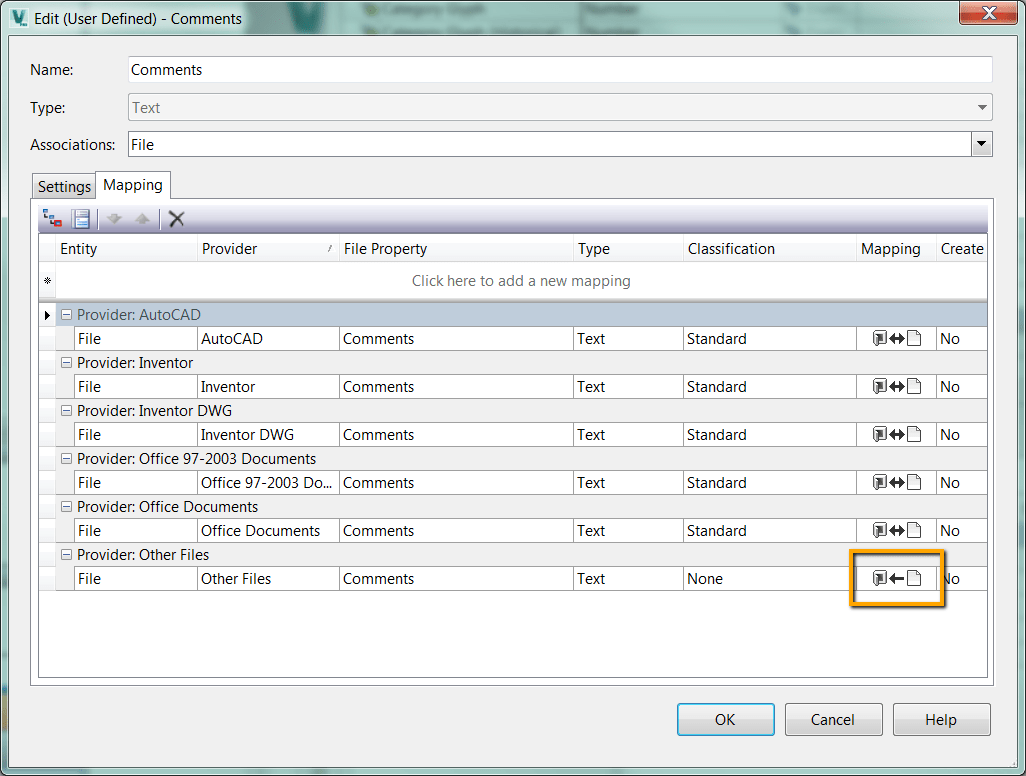Open the Associations dropdown
The width and height of the screenshot is (1026, 776).
coord(981,144)
